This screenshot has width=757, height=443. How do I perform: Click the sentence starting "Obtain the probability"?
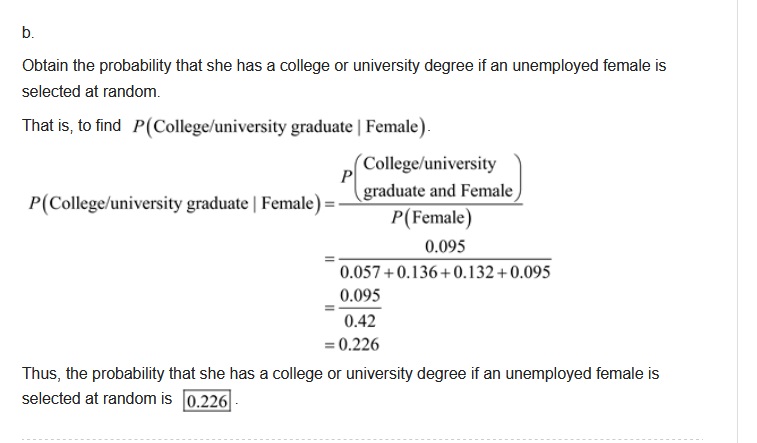tap(343, 66)
